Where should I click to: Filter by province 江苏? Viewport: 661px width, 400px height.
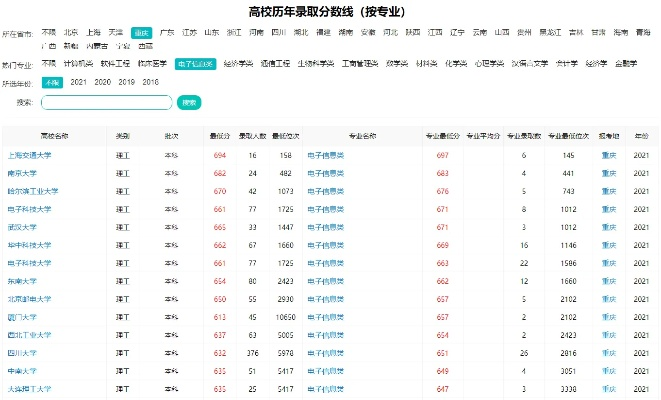point(189,32)
